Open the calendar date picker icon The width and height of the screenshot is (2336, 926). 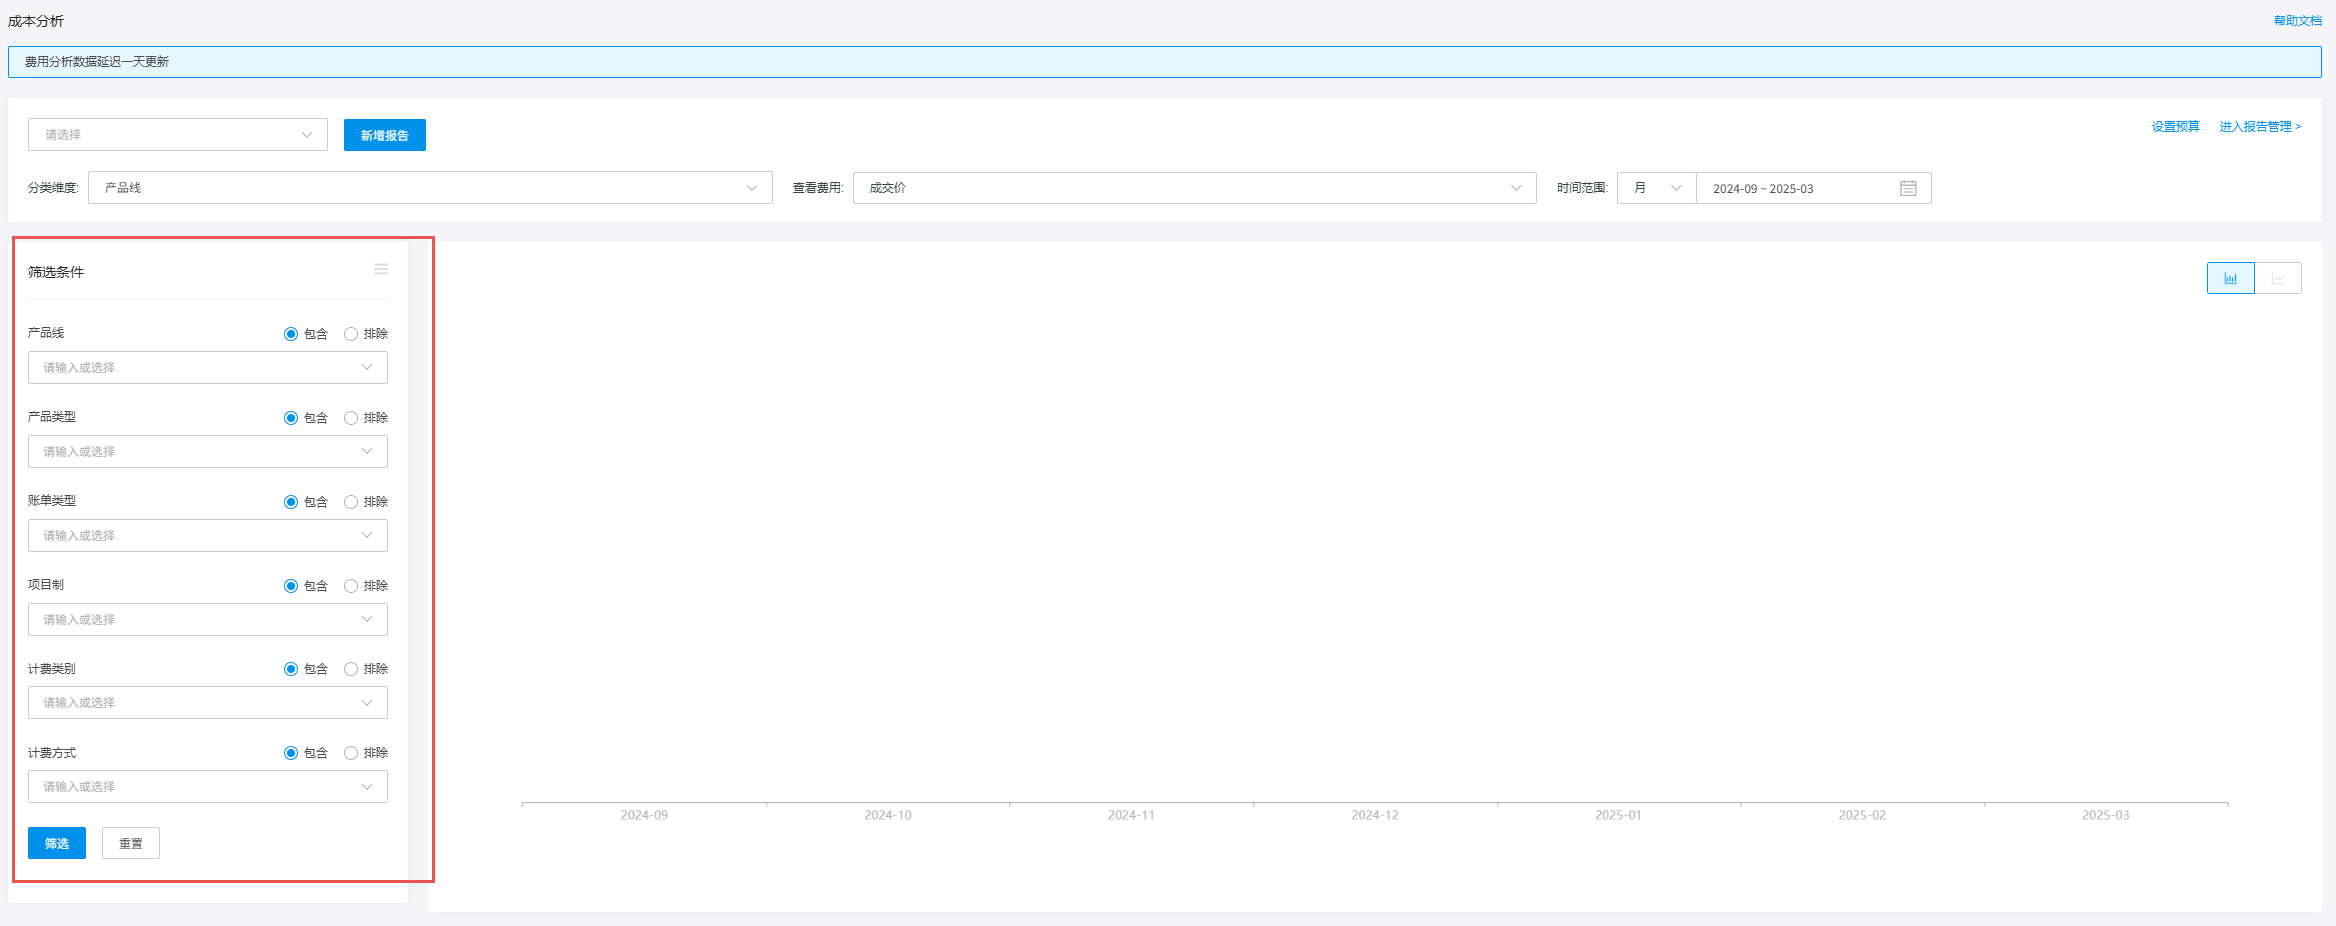point(1908,188)
